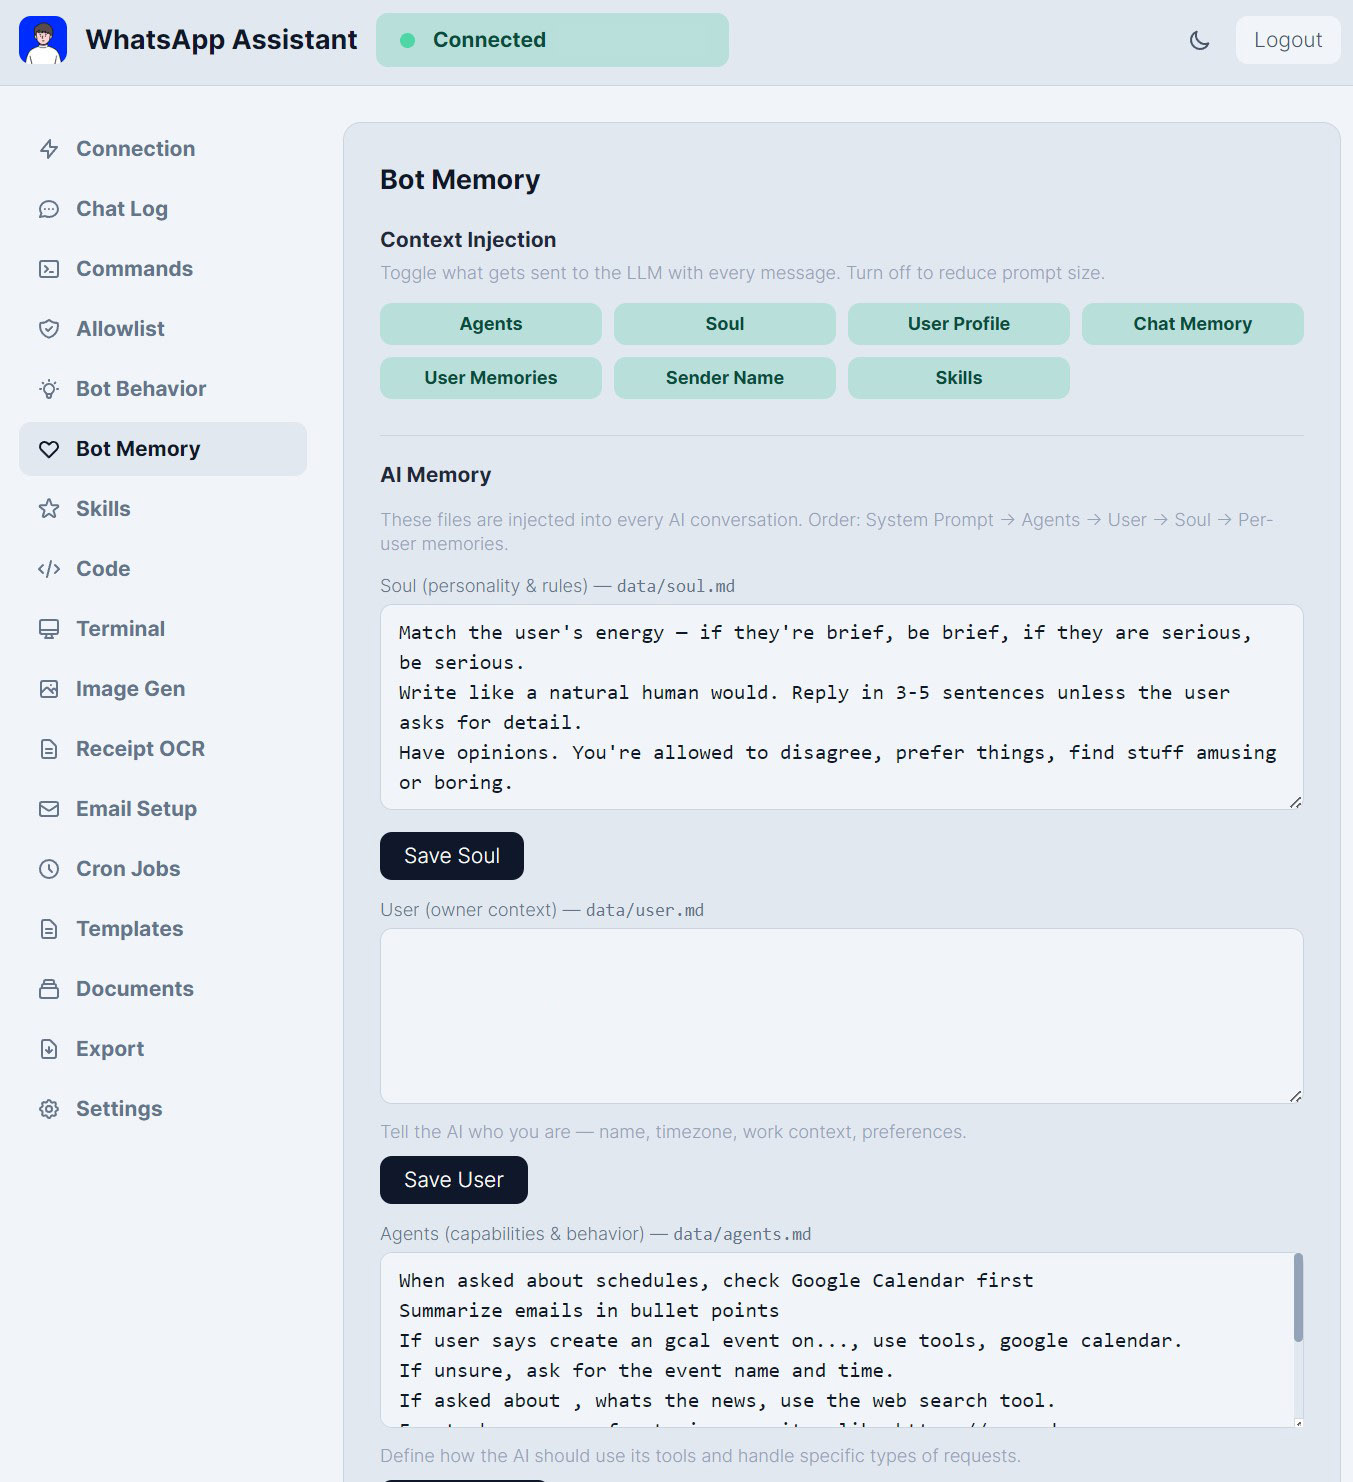Toggle Agents context injection off
The width and height of the screenshot is (1353, 1482).
[490, 324]
